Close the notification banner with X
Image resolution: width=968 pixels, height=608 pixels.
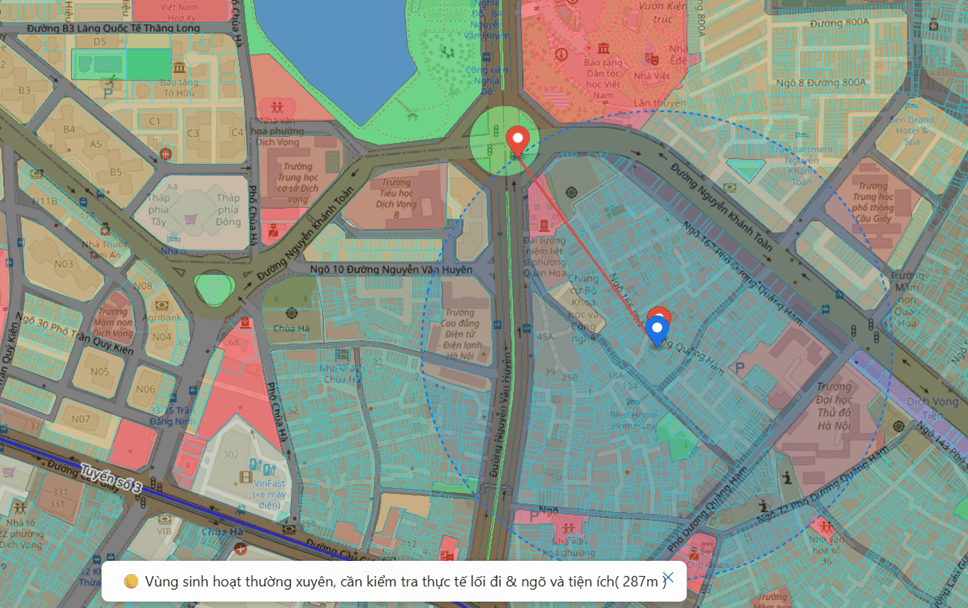point(669,578)
